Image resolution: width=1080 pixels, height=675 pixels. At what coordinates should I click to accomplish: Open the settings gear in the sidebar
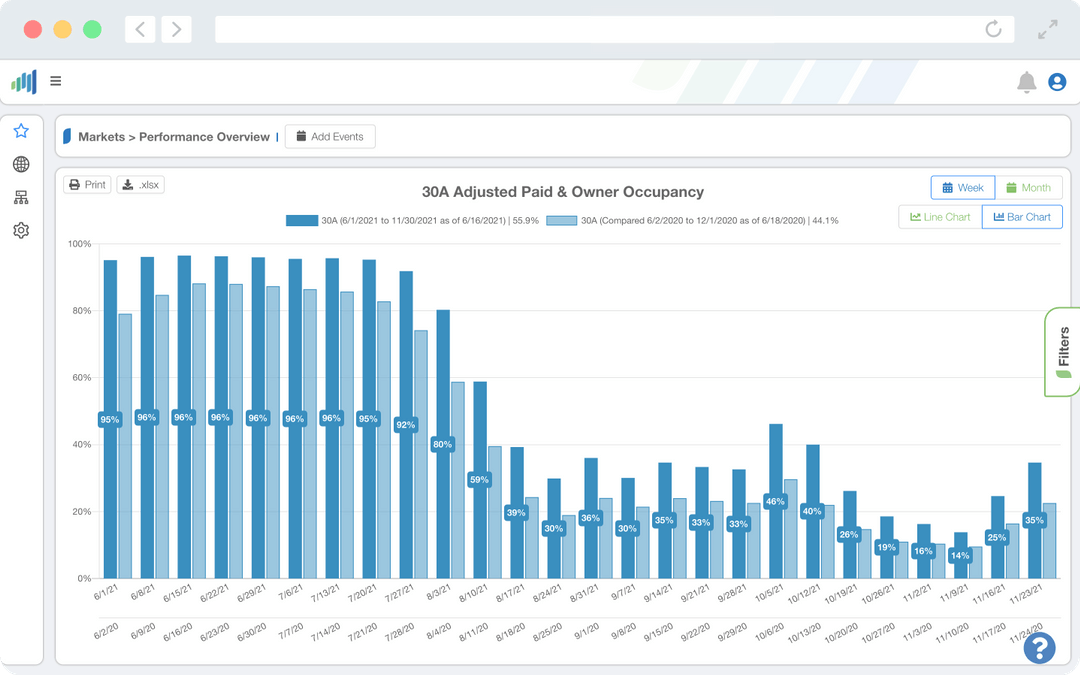21,230
